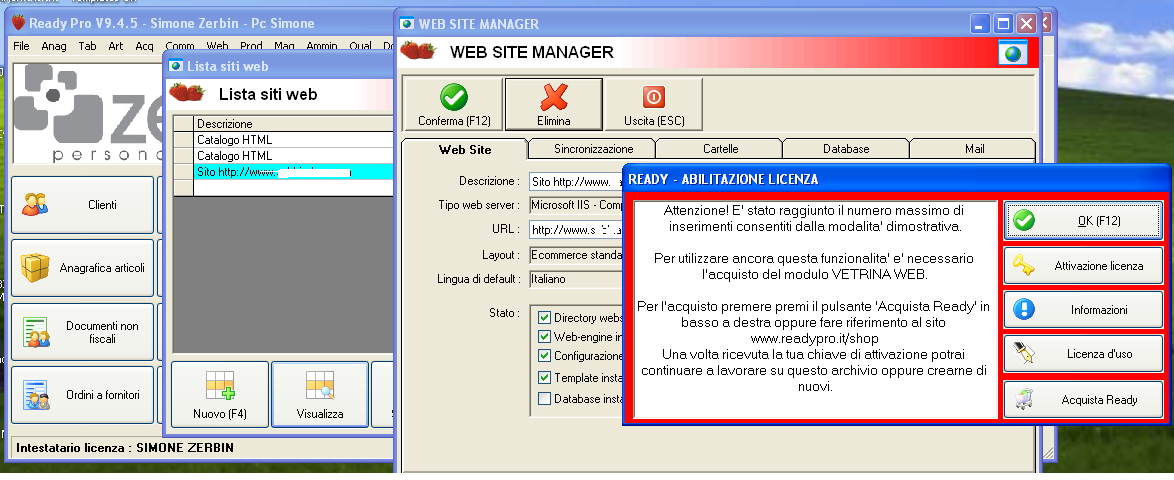The width and height of the screenshot is (1174, 480).
Task: Click license warning message text area
Action: tap(815, 309)
